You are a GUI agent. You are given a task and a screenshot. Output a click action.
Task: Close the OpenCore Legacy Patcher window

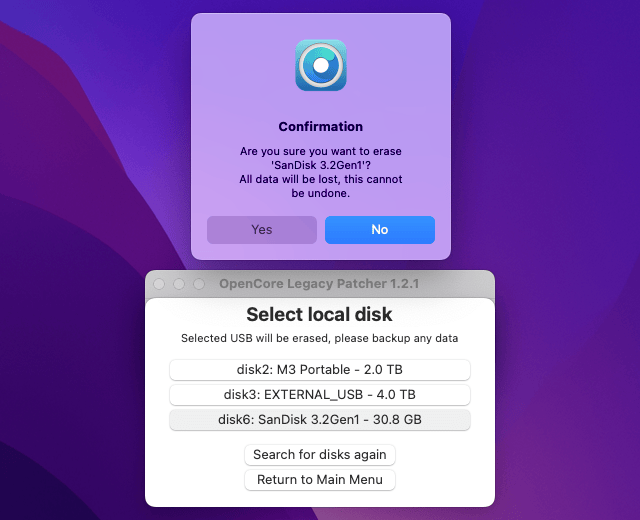coord(160,284)
